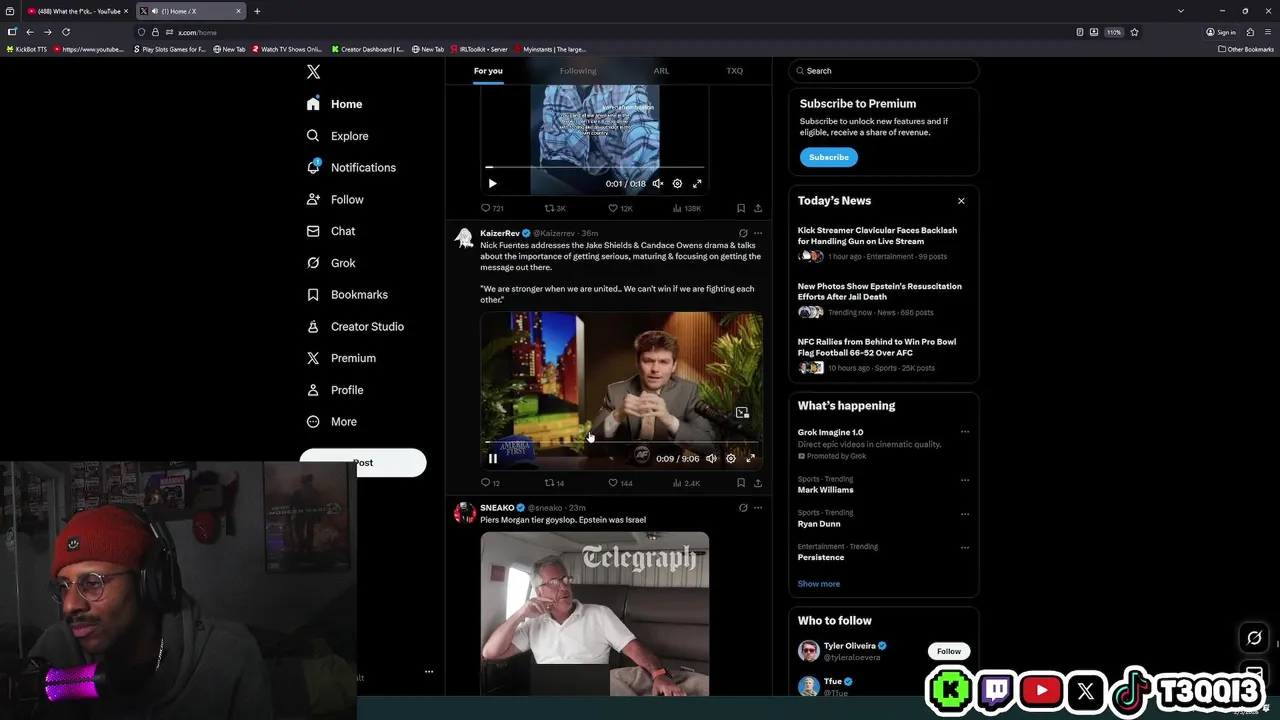Toggle mute on Nick Fuentes video
Screen dimensions: 1280x720
[x=711, y=459]
